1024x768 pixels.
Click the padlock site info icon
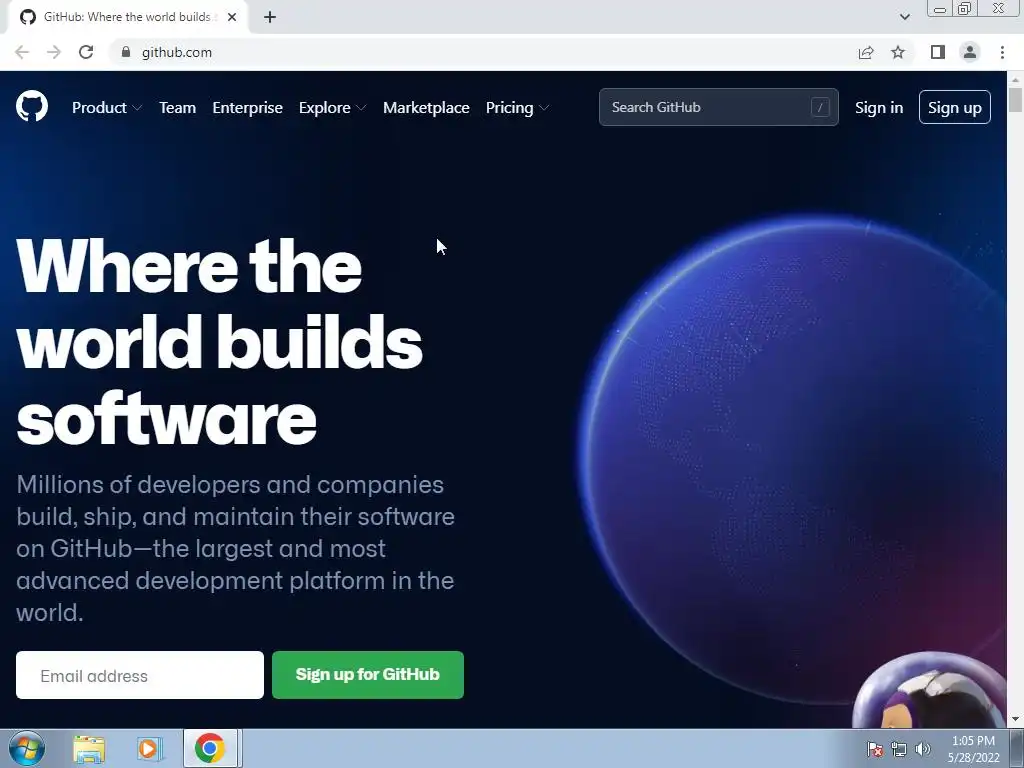pyautogui.click(x=126, y=52)
